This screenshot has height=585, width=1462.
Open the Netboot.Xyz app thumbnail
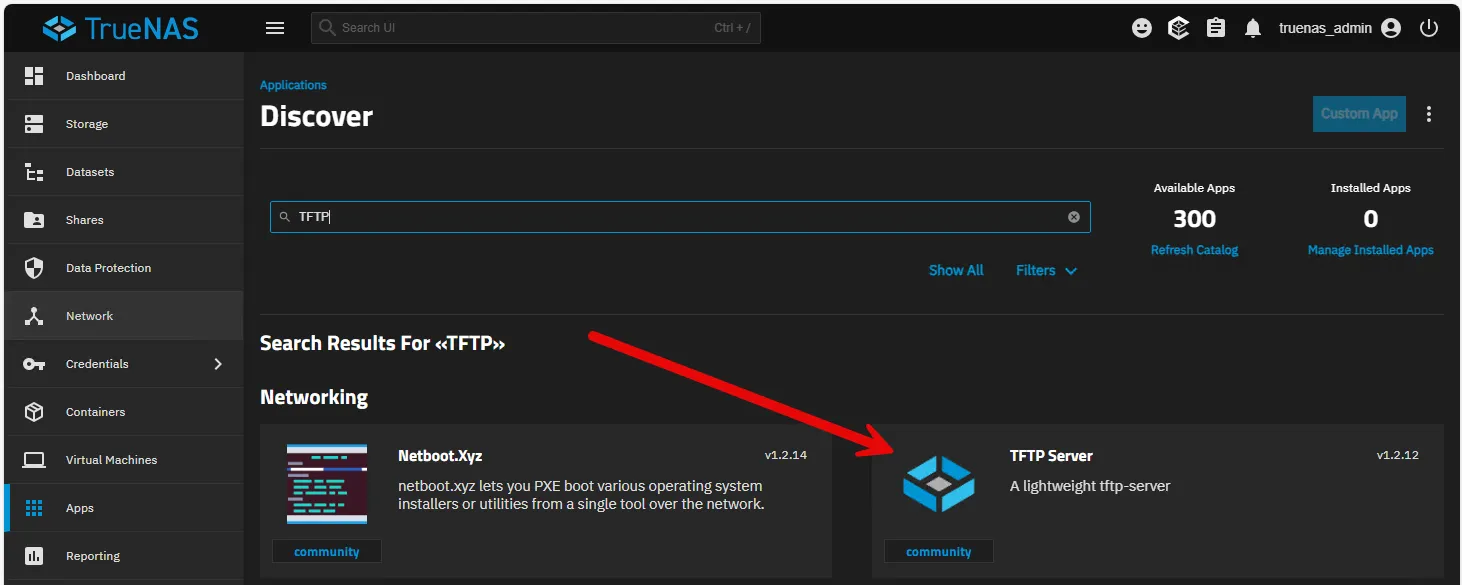tap(326, 484)
